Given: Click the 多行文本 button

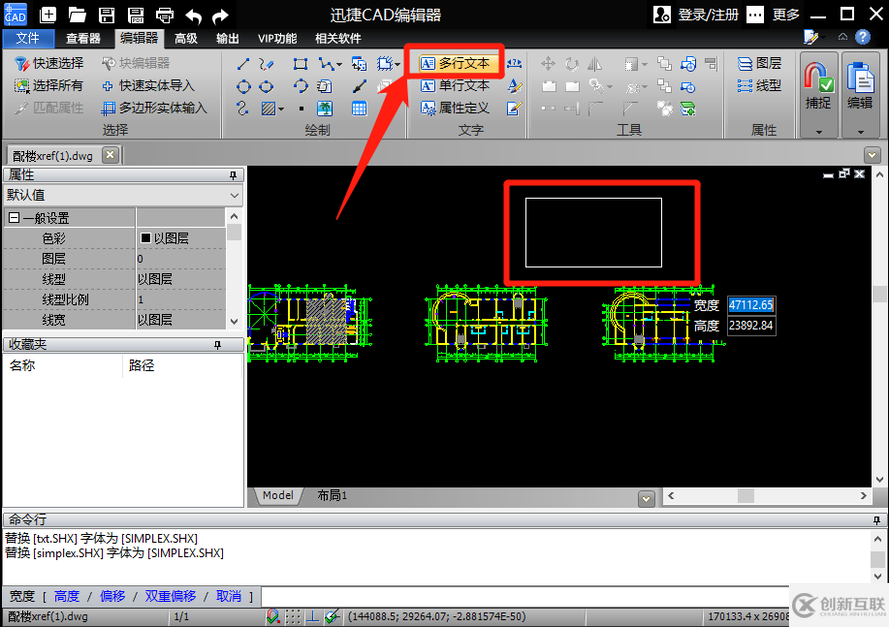Looking at the screenshot, I should 457,63.
